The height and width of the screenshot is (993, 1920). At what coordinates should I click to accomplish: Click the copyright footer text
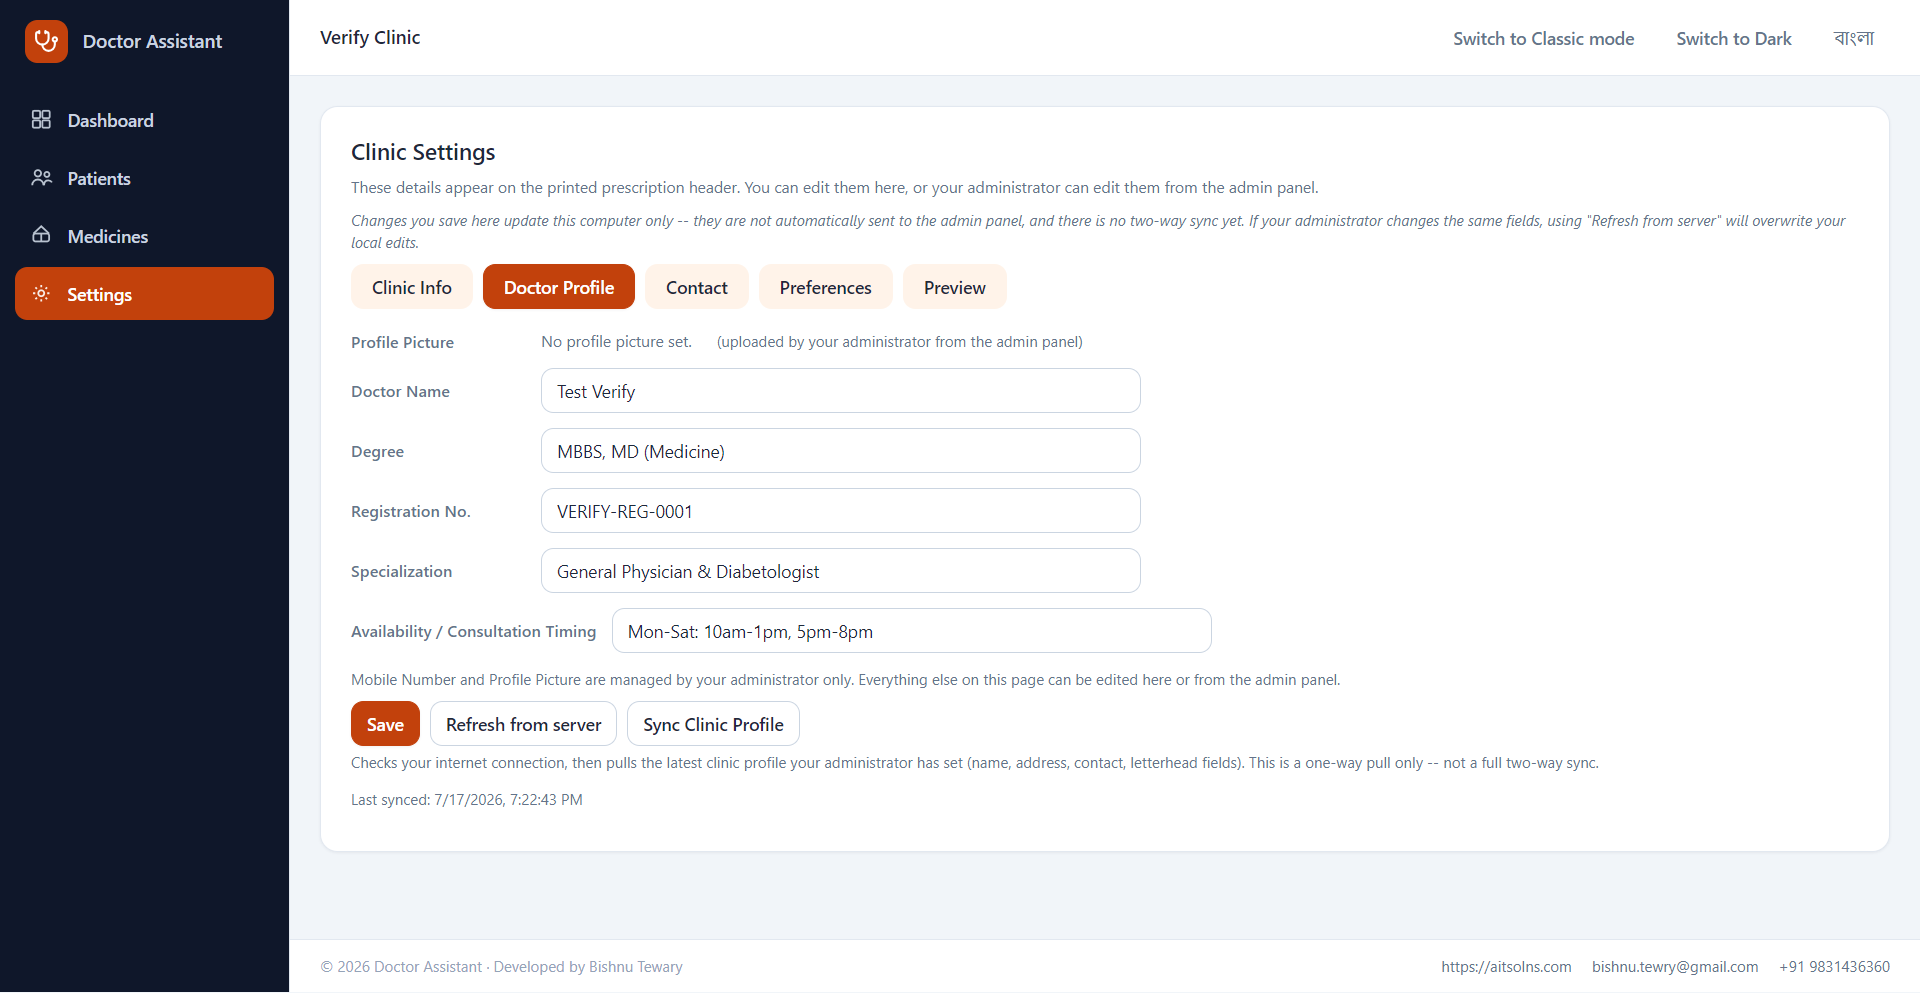[x=502, y=967]
